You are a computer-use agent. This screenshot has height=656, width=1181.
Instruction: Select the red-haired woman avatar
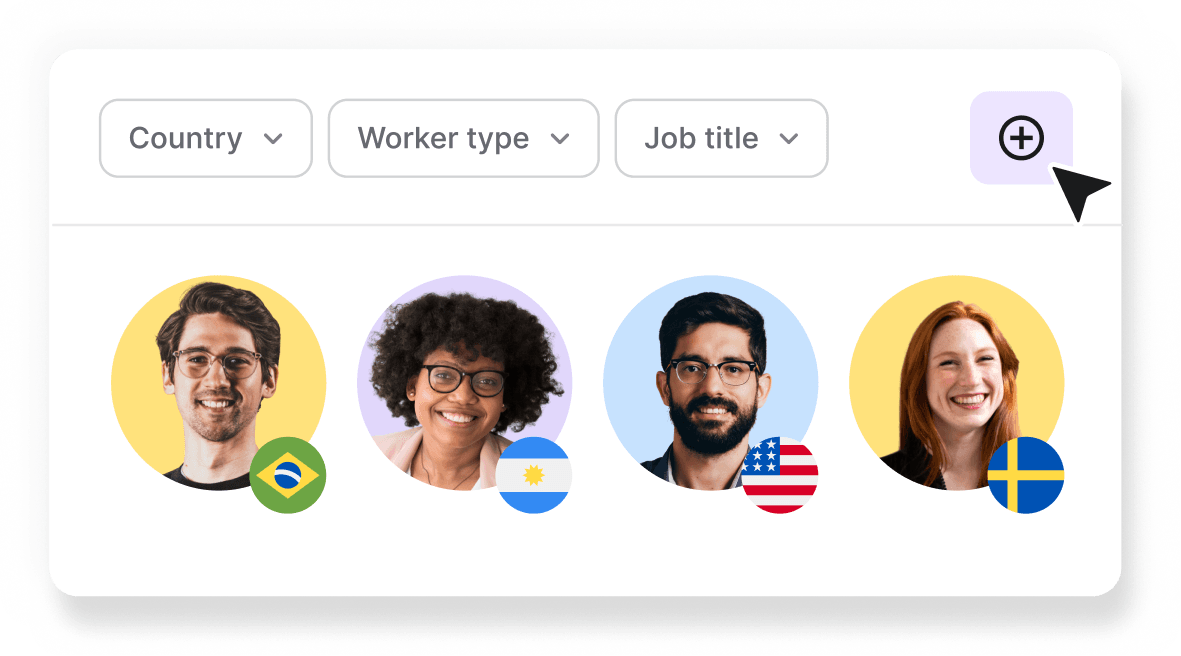[957, 383]
